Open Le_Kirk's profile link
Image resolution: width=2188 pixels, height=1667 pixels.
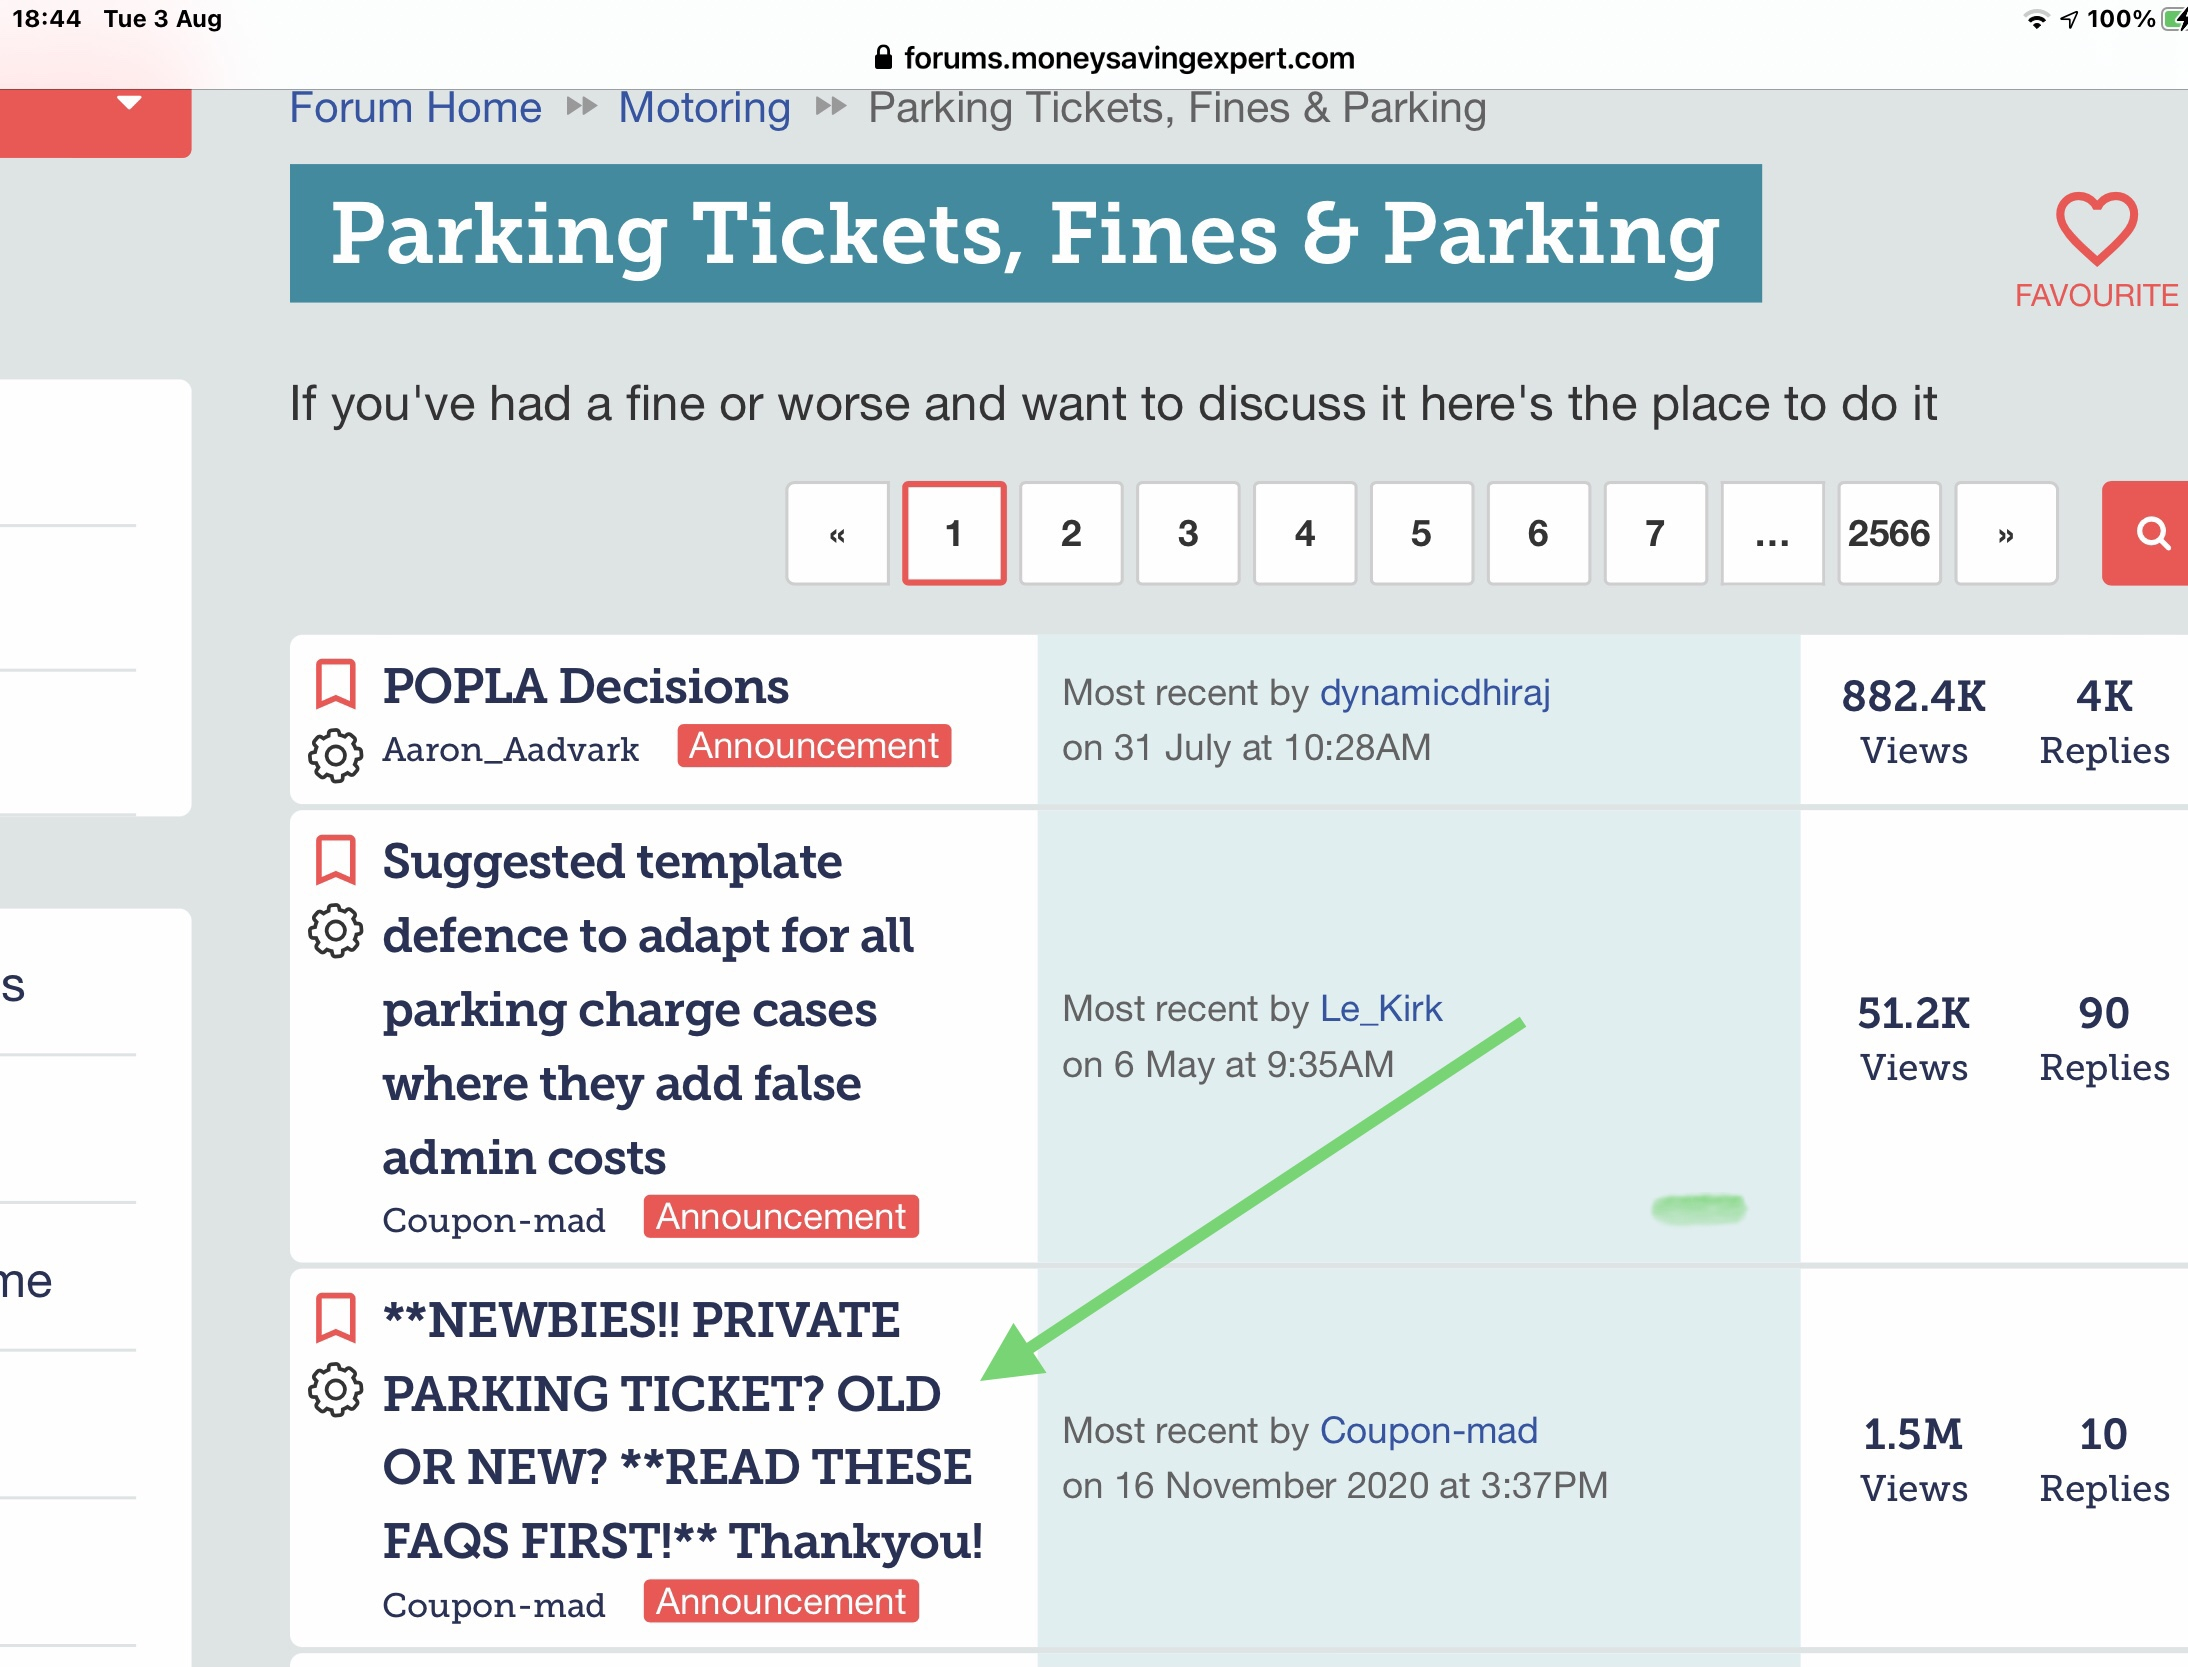coord(1380,1009)
